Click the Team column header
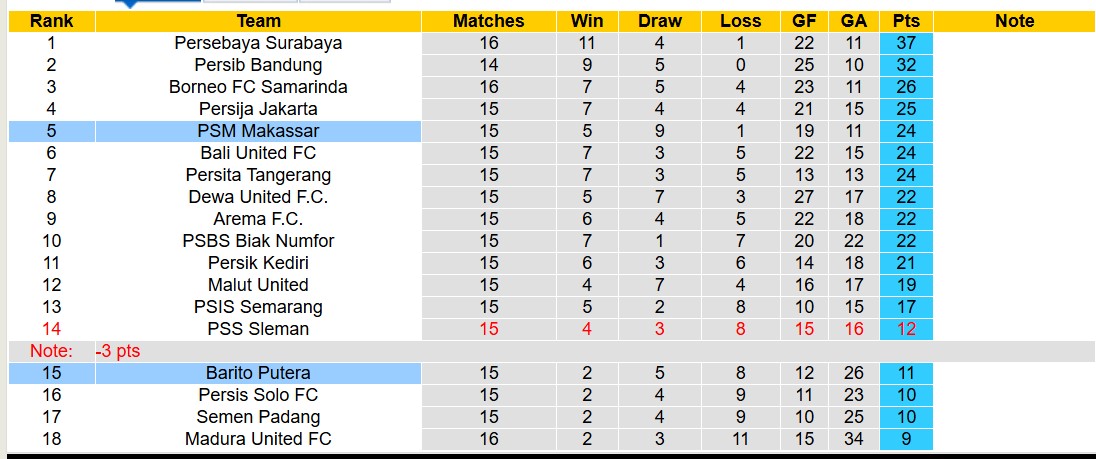 coord(258,21)
